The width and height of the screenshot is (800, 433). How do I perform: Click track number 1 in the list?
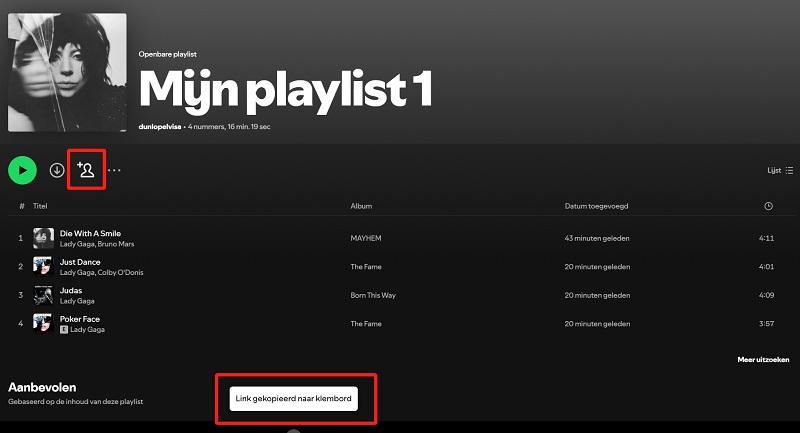coord(20,238)
